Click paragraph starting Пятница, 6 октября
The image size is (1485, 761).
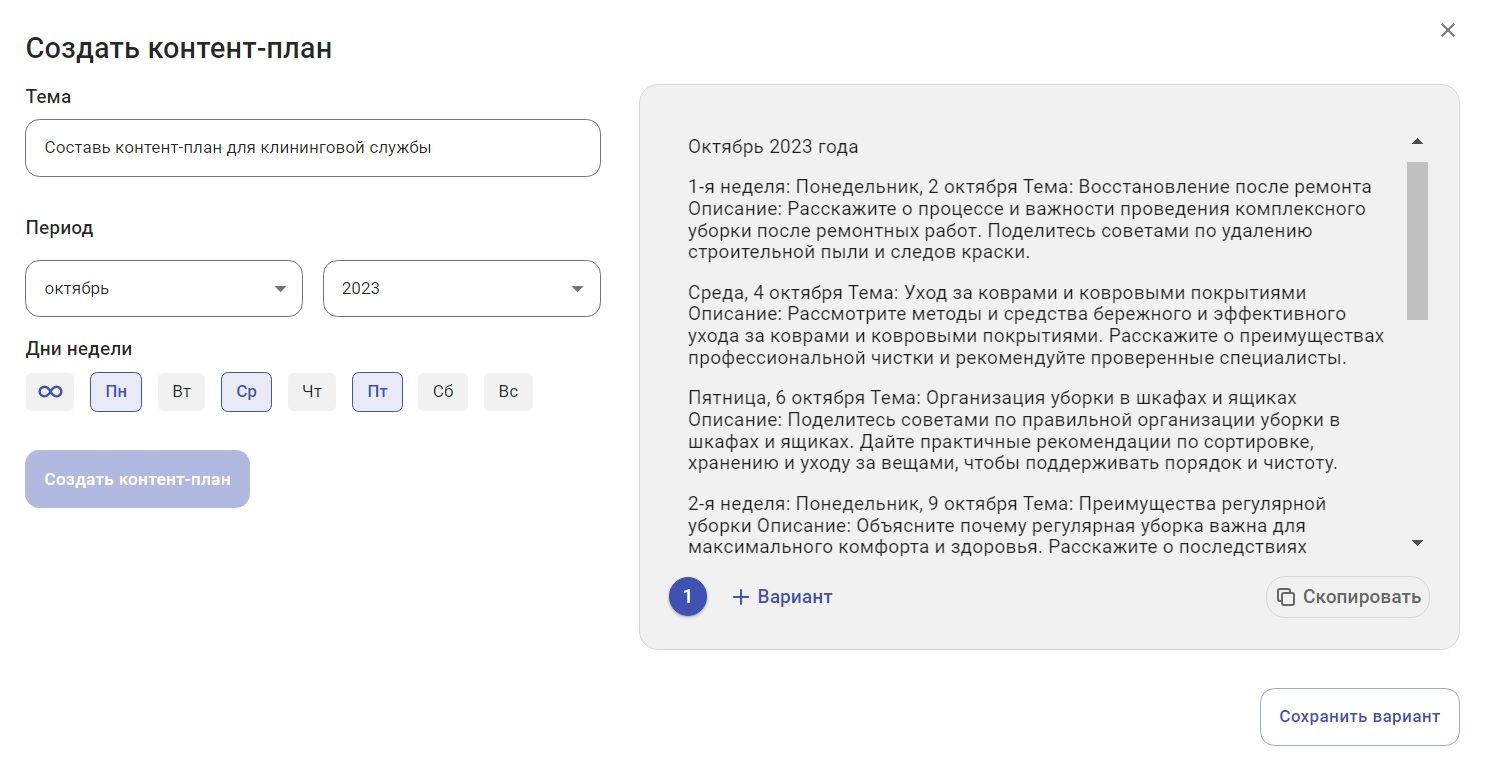tap(1014, 431)
